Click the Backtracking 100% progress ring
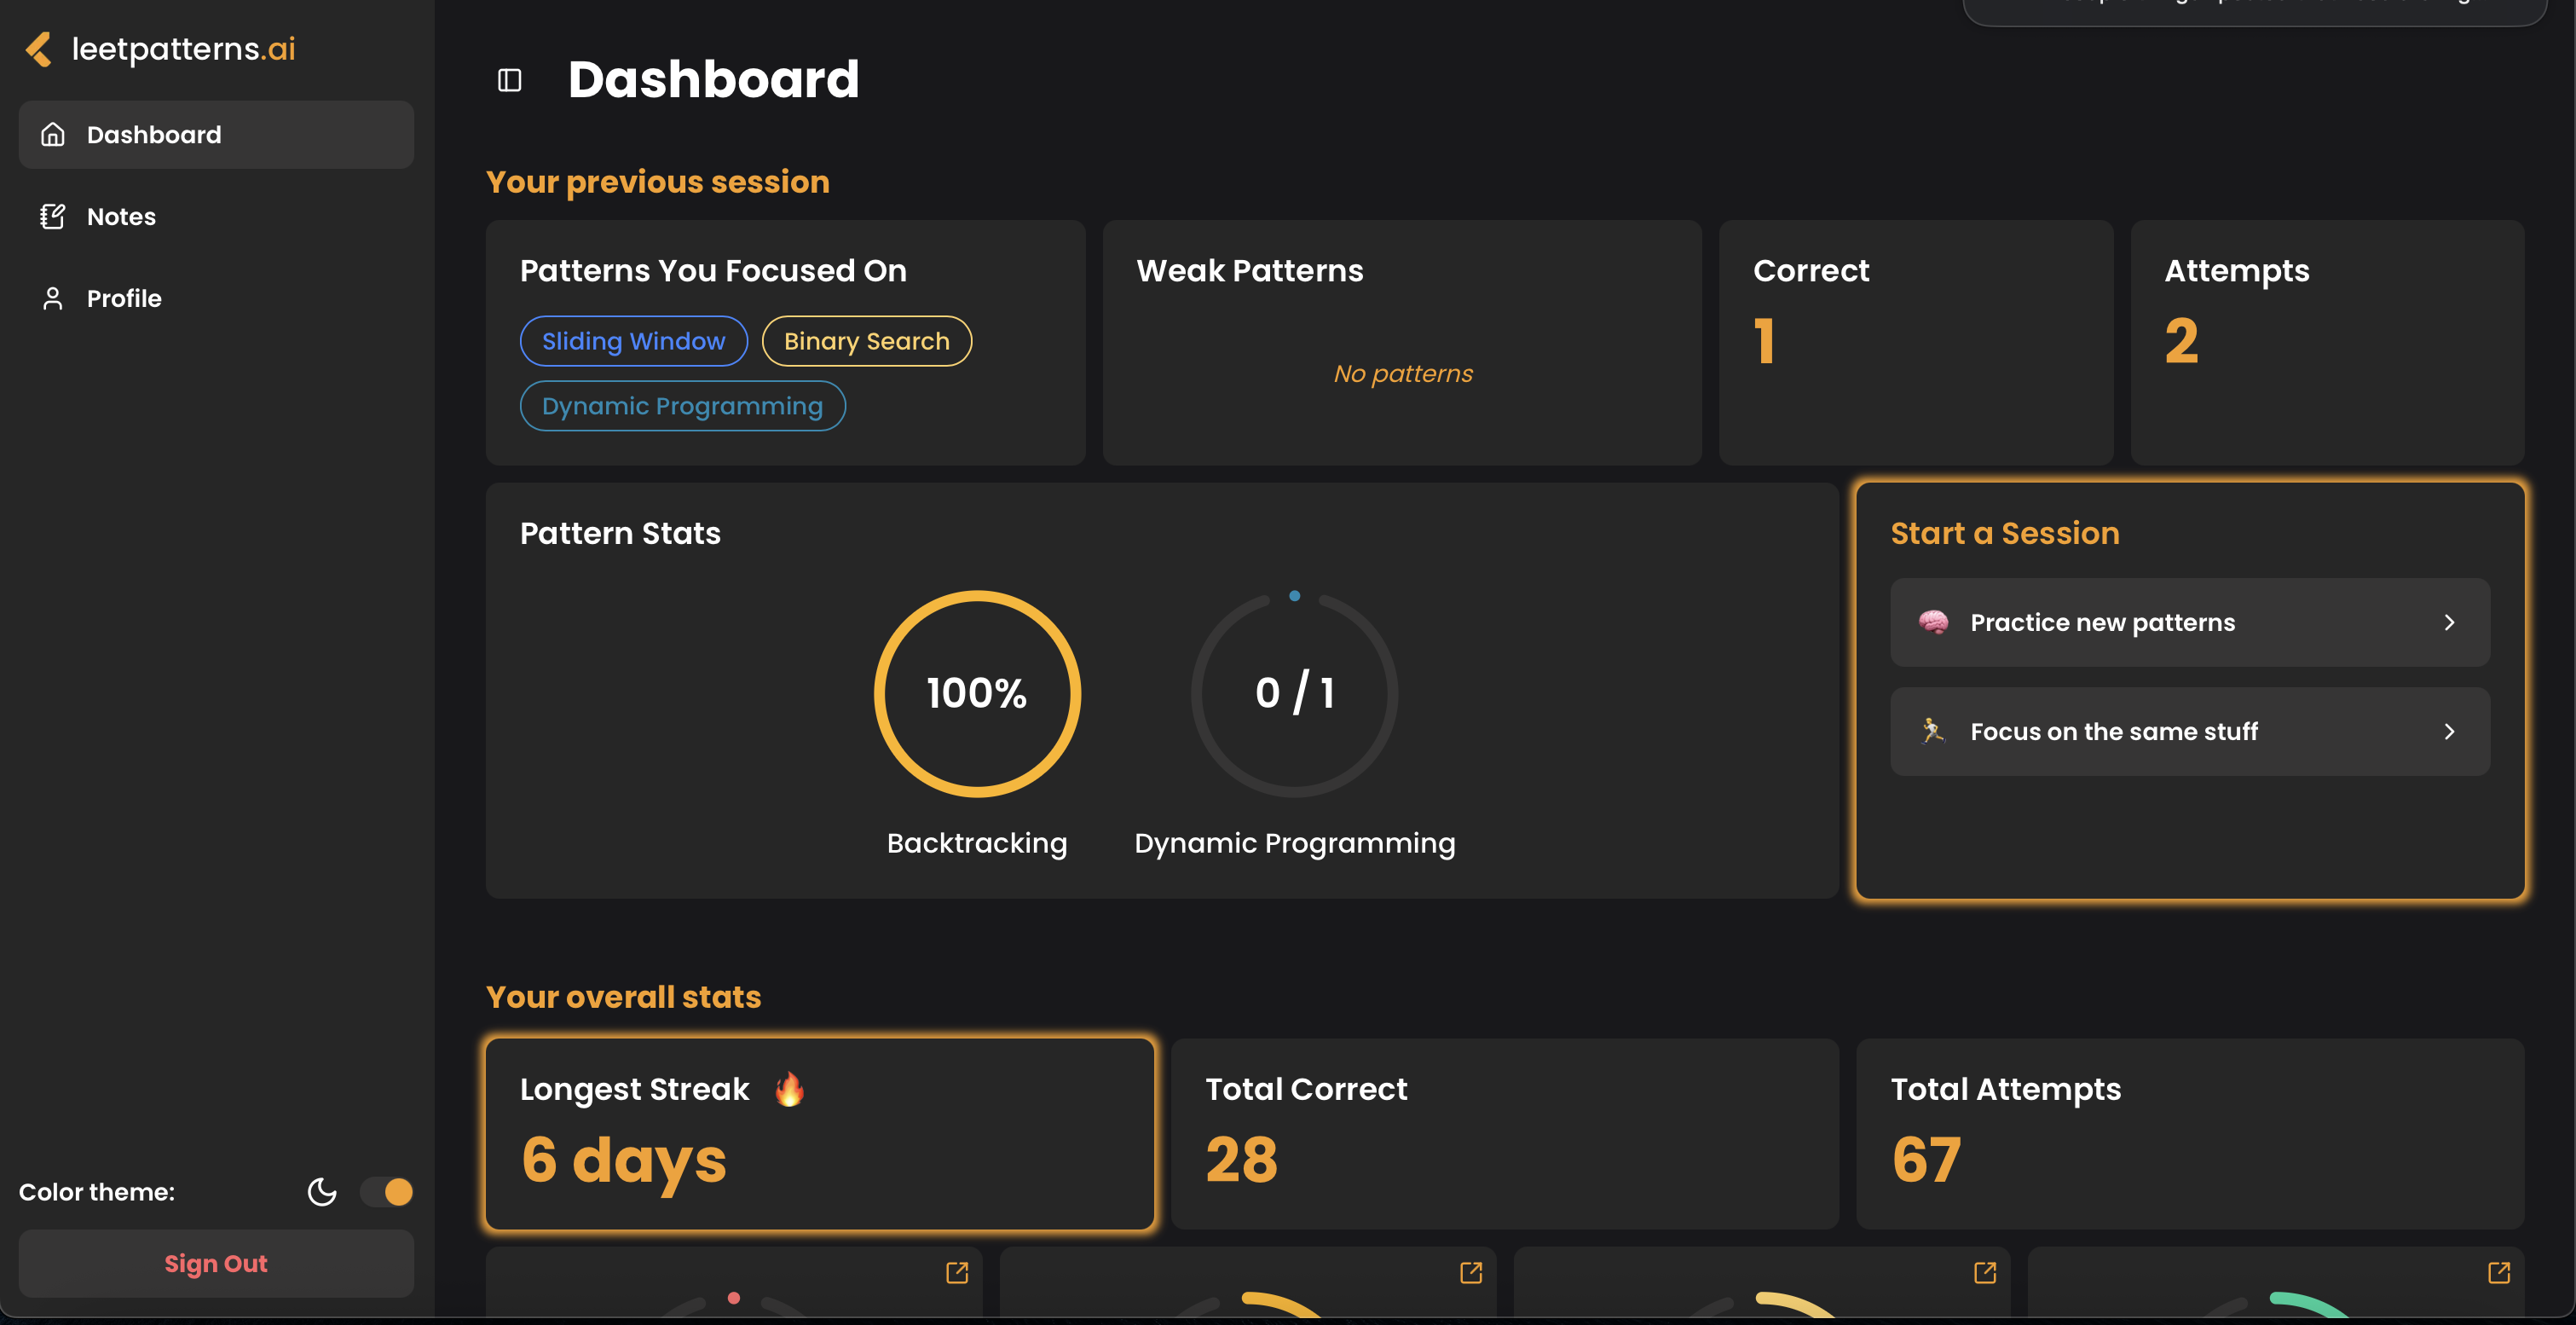This screenshot has width=2576, height=1325. click(x=977, y=693)
